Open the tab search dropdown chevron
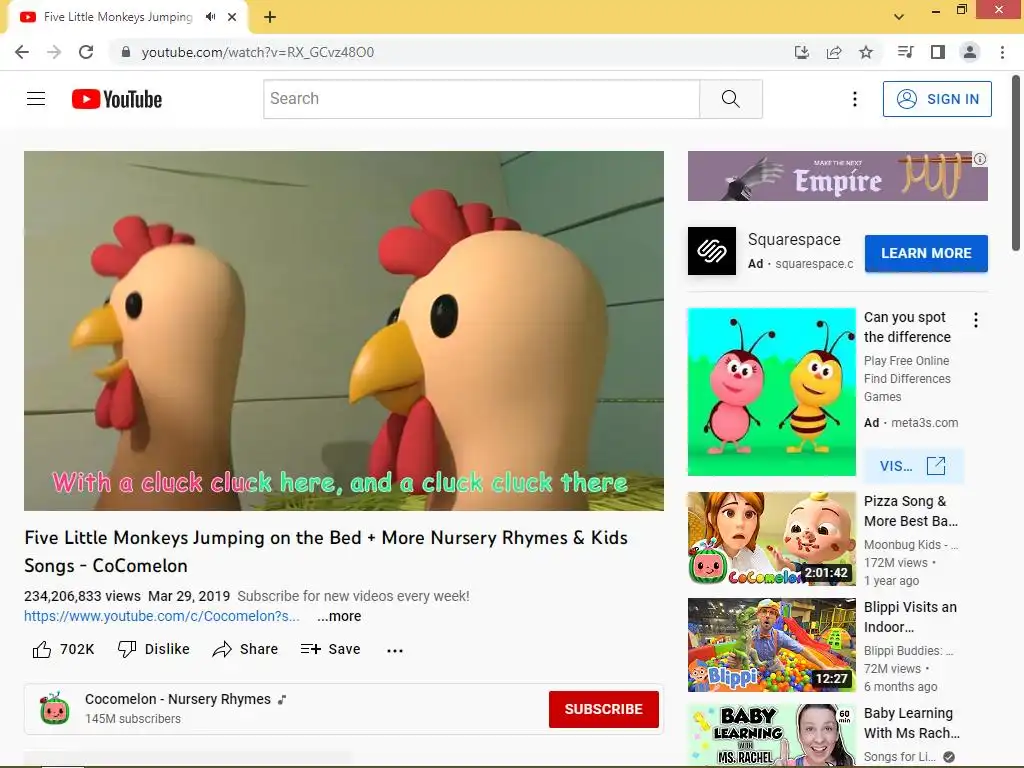 coord(899,17)
